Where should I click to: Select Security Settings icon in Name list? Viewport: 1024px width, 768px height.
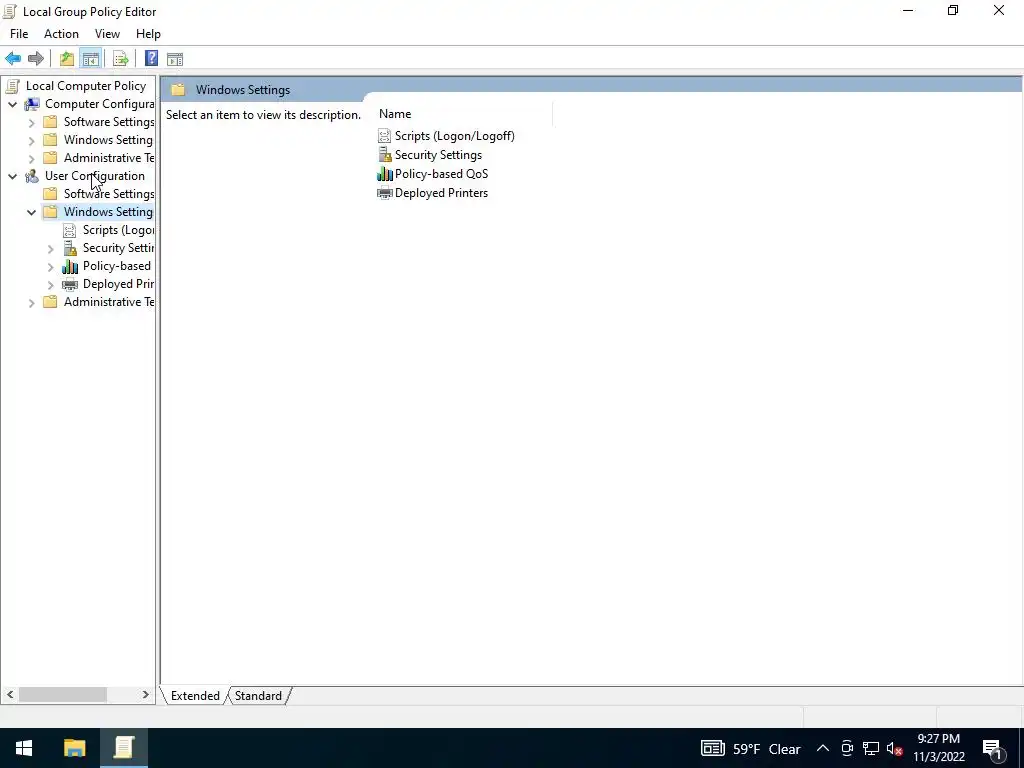(385, 155)
